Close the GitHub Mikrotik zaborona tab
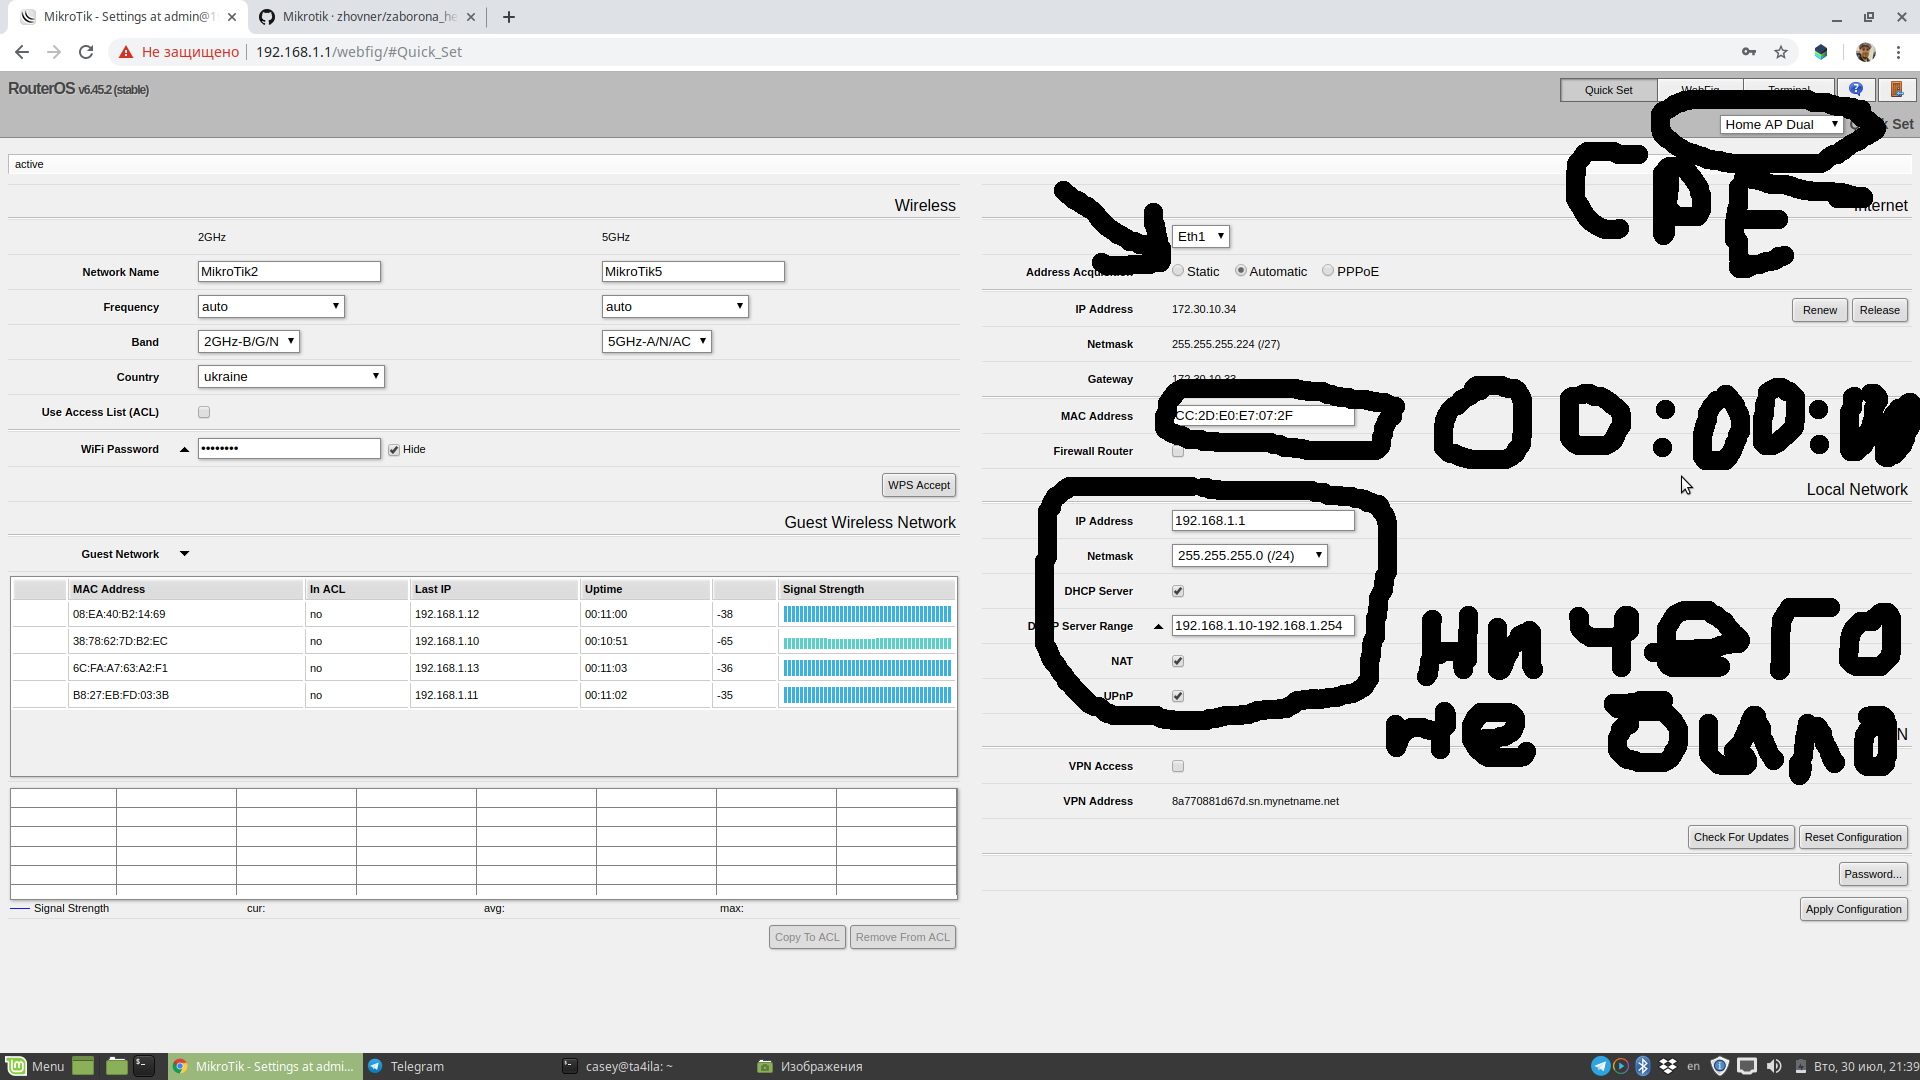The height and width of the screenshot is (1080, 1920). pyautogui.click(x=471, y=17)
